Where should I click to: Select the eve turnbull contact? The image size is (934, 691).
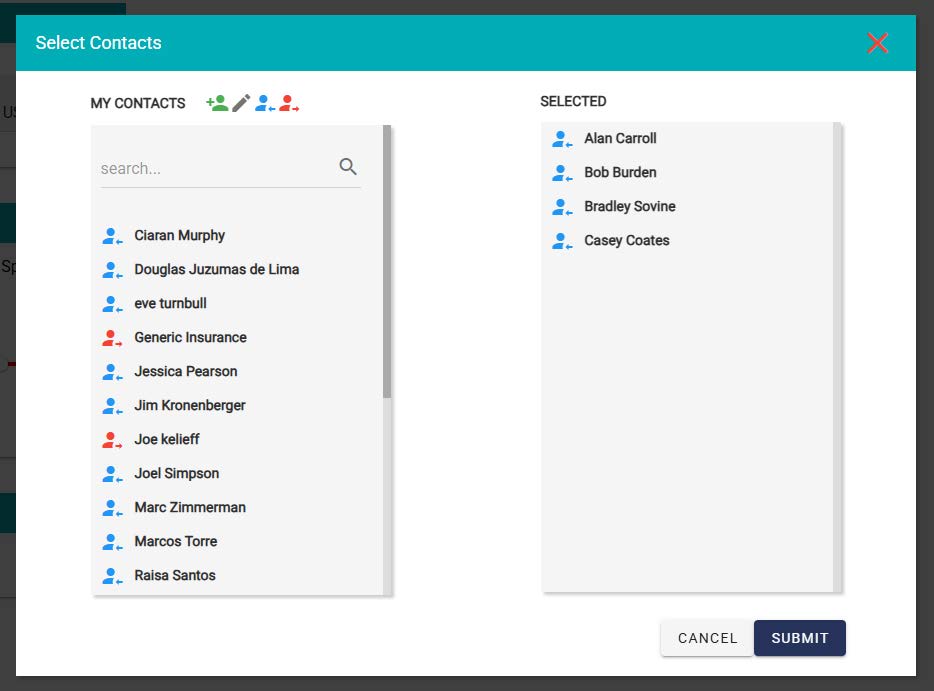click(170, 304)
